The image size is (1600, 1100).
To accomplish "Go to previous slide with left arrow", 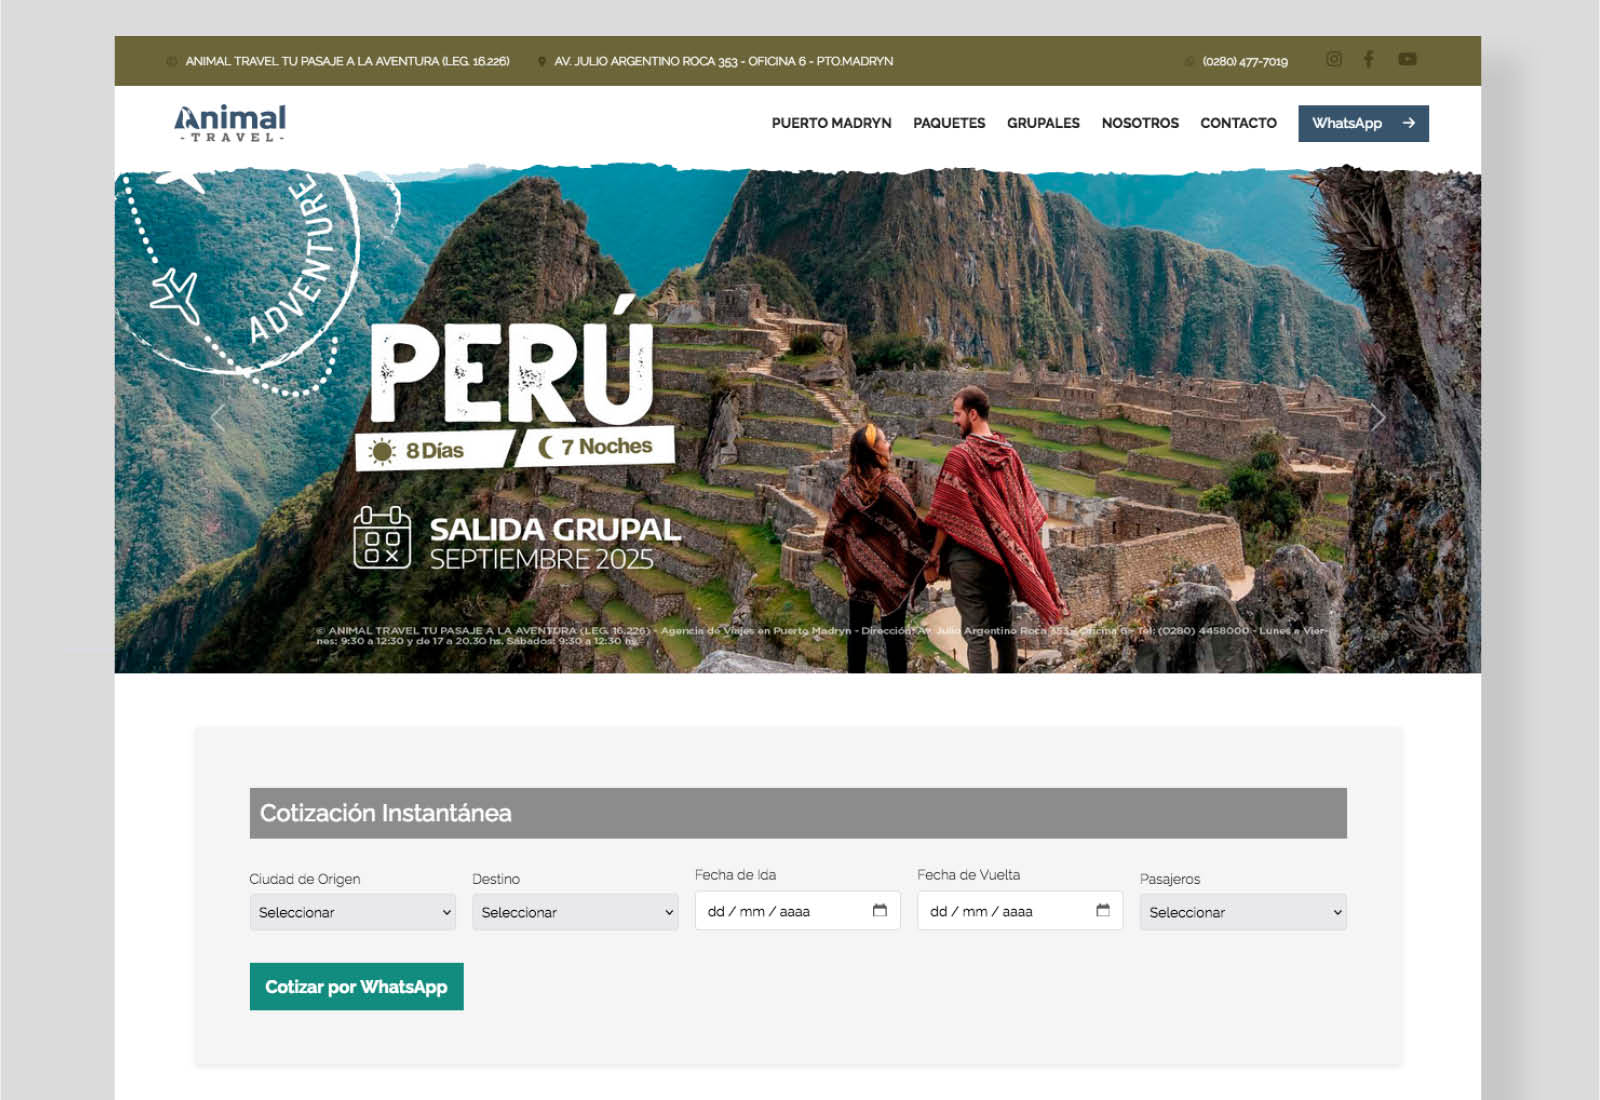I will click(x=218, y=418).
